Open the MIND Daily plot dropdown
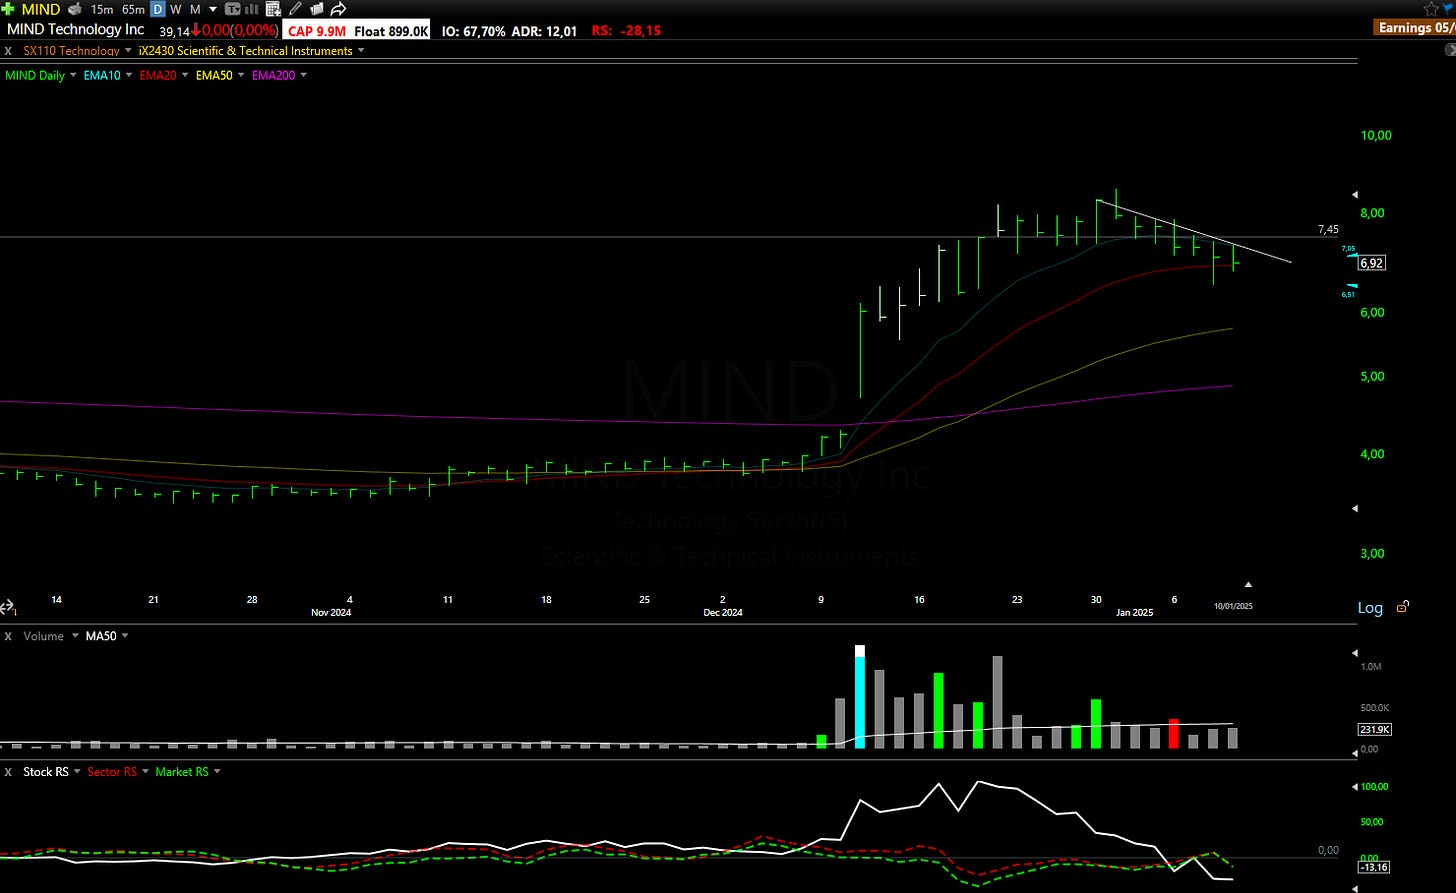This screenshot has width=1456, height=893. pyautogui.click(x=73, y=75)
